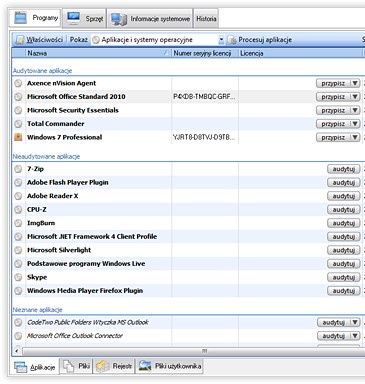
Task: Click the icon beside Microsoft Office Outlook Connector
Action: (x=18, y=336)
